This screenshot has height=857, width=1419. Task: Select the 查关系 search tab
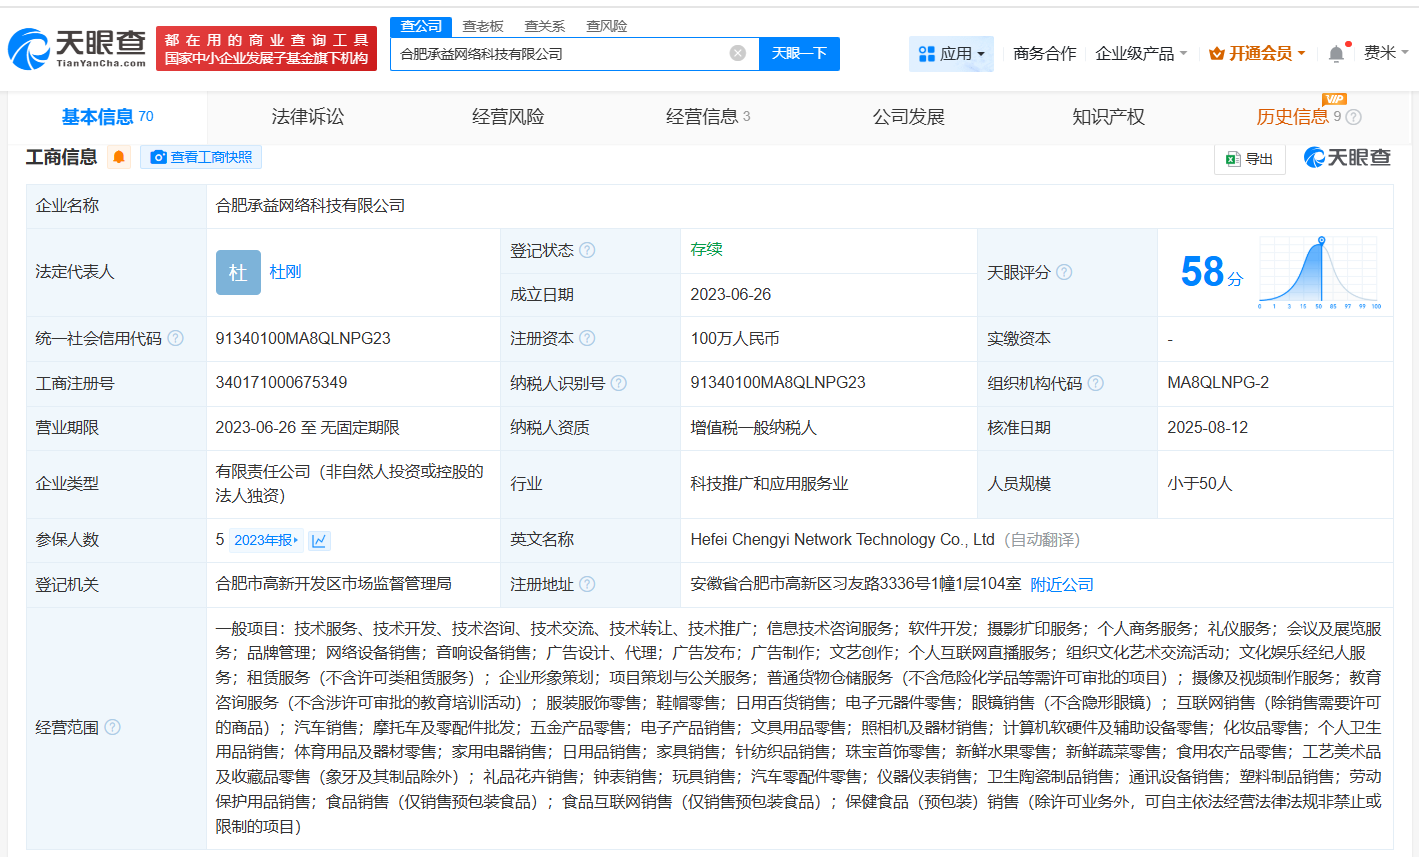pyautogui.click(x=545, y=26)
